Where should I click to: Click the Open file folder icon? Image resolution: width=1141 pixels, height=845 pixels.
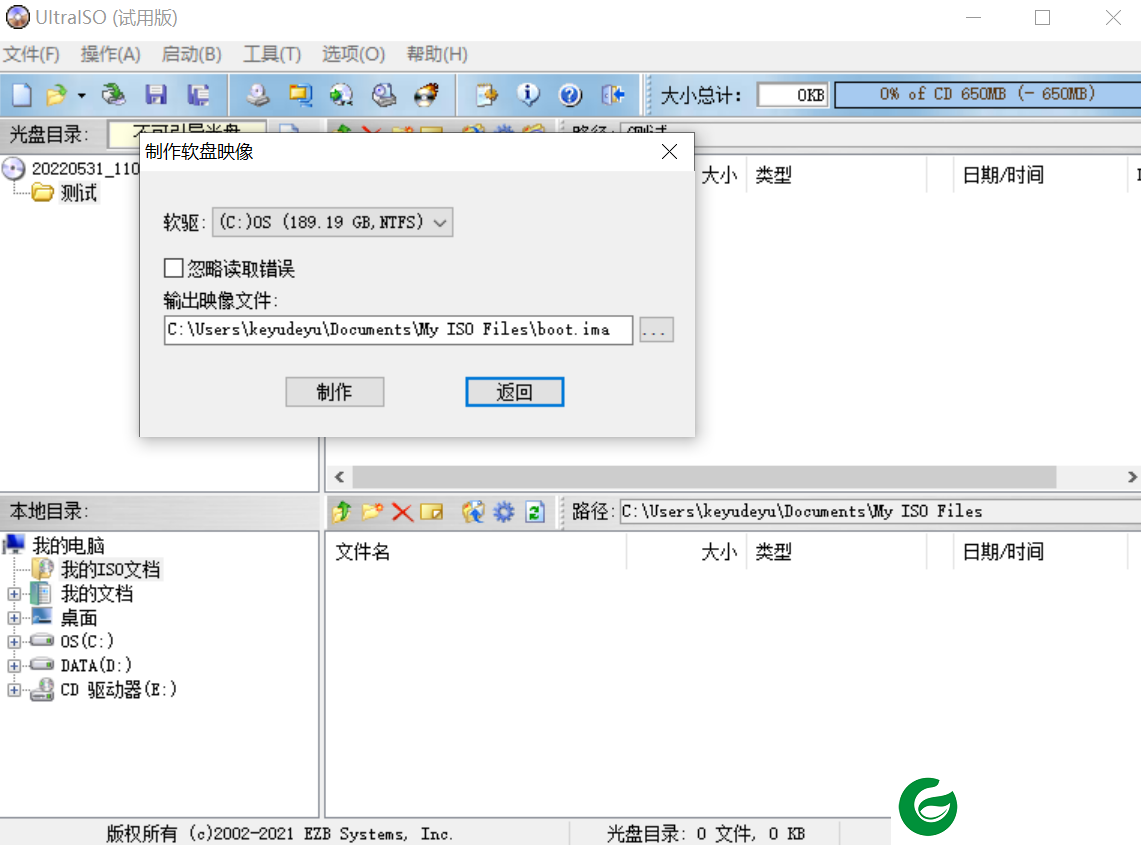(56, 95)
